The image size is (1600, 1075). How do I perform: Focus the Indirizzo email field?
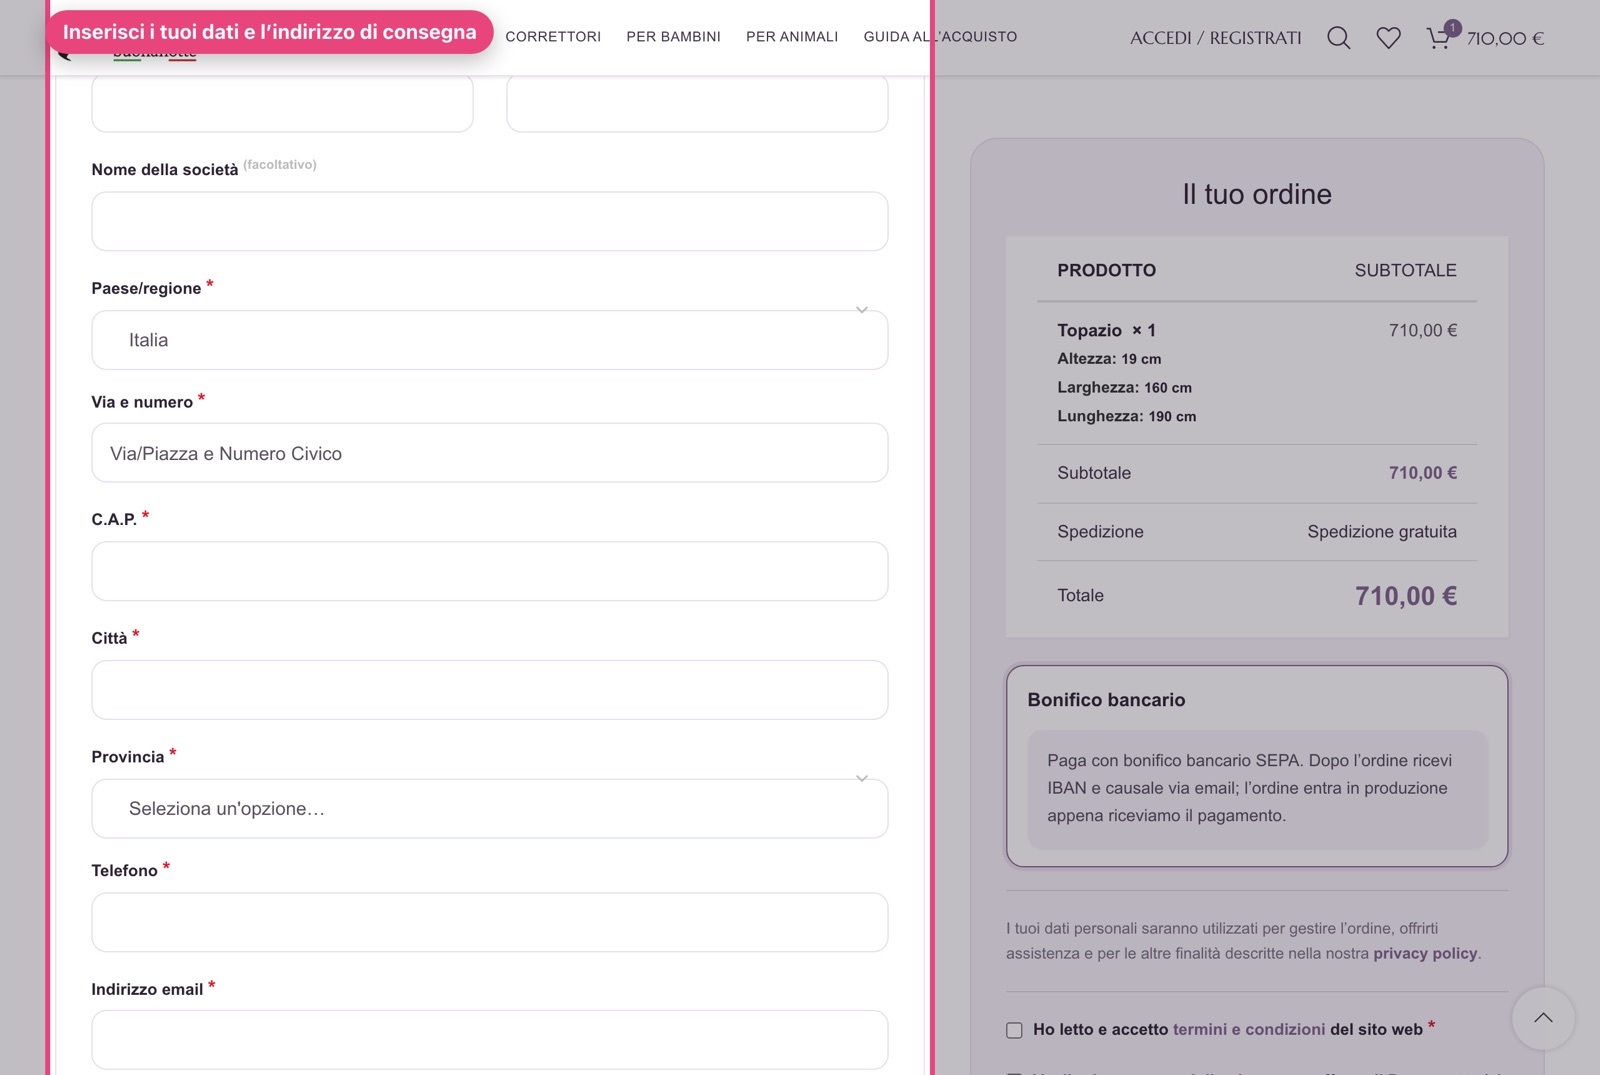coord(490,1040)
